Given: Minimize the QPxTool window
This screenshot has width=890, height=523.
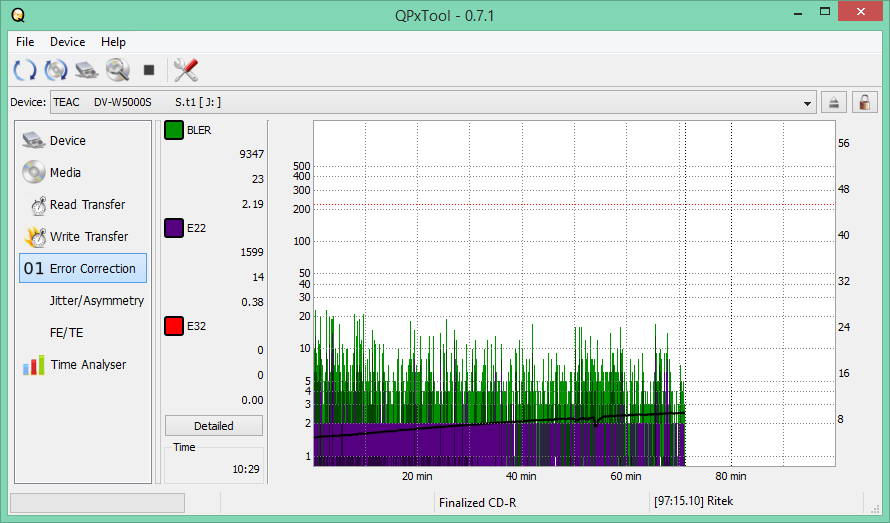Looking at the screenshot, I should (798, 12).
